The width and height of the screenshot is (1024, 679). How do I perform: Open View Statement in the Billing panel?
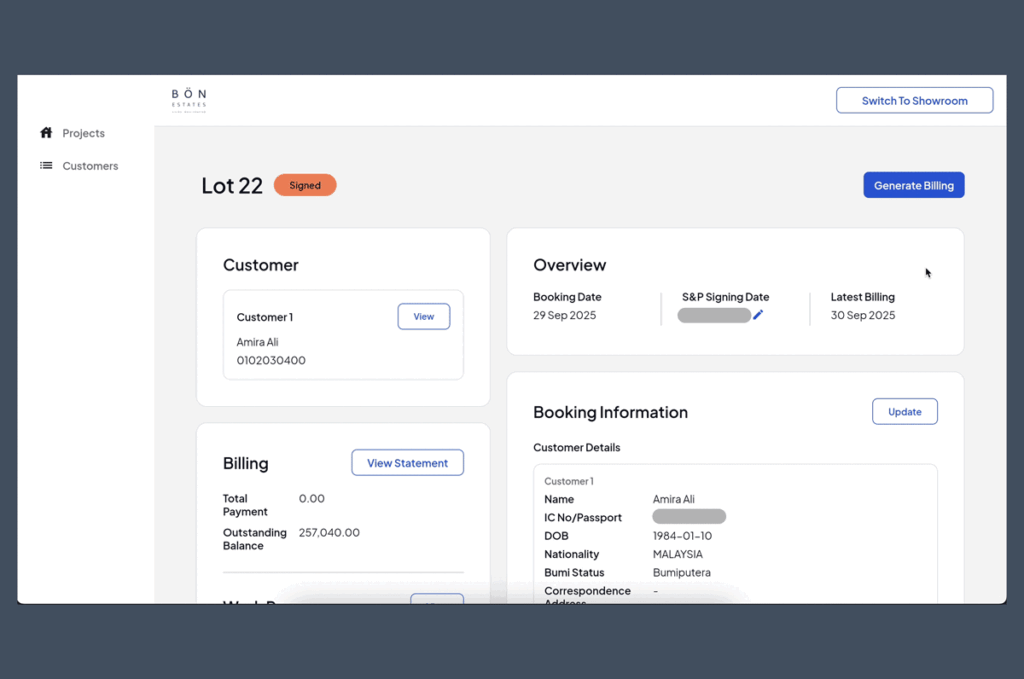407,462
